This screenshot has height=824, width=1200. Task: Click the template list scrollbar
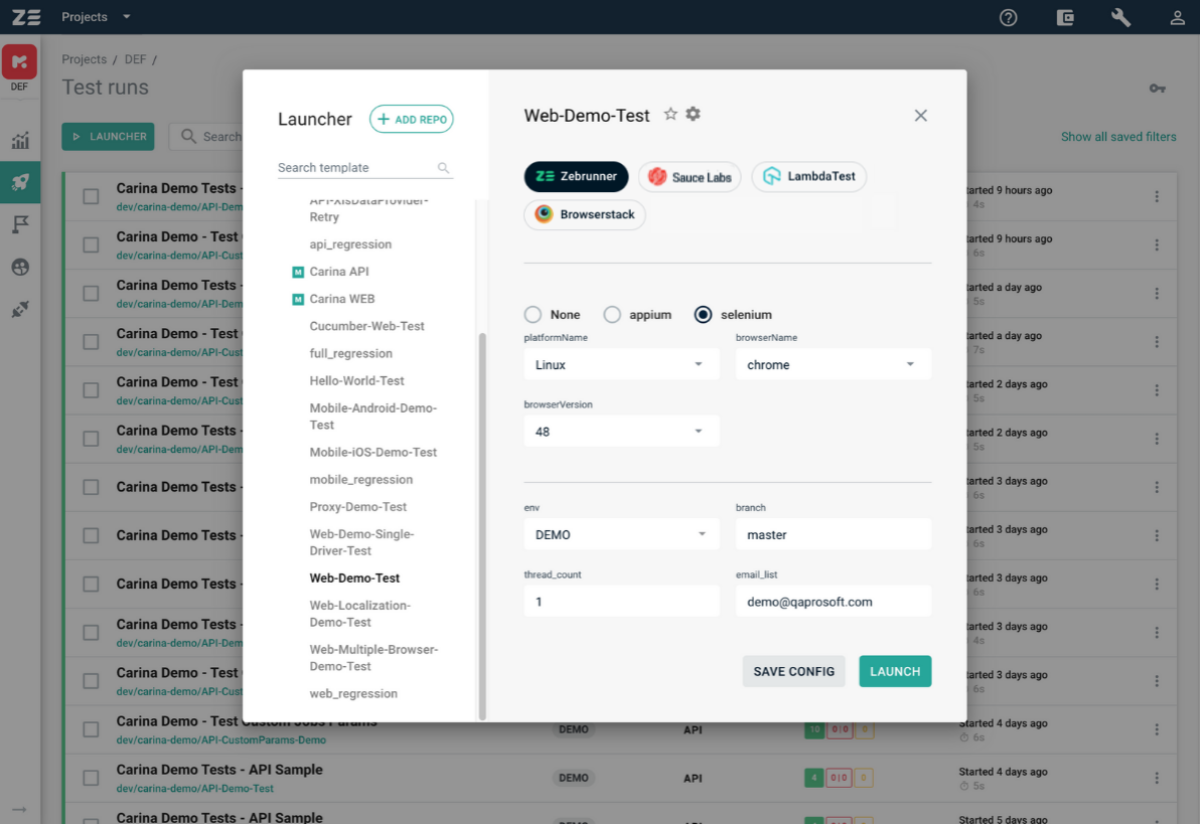483,526
